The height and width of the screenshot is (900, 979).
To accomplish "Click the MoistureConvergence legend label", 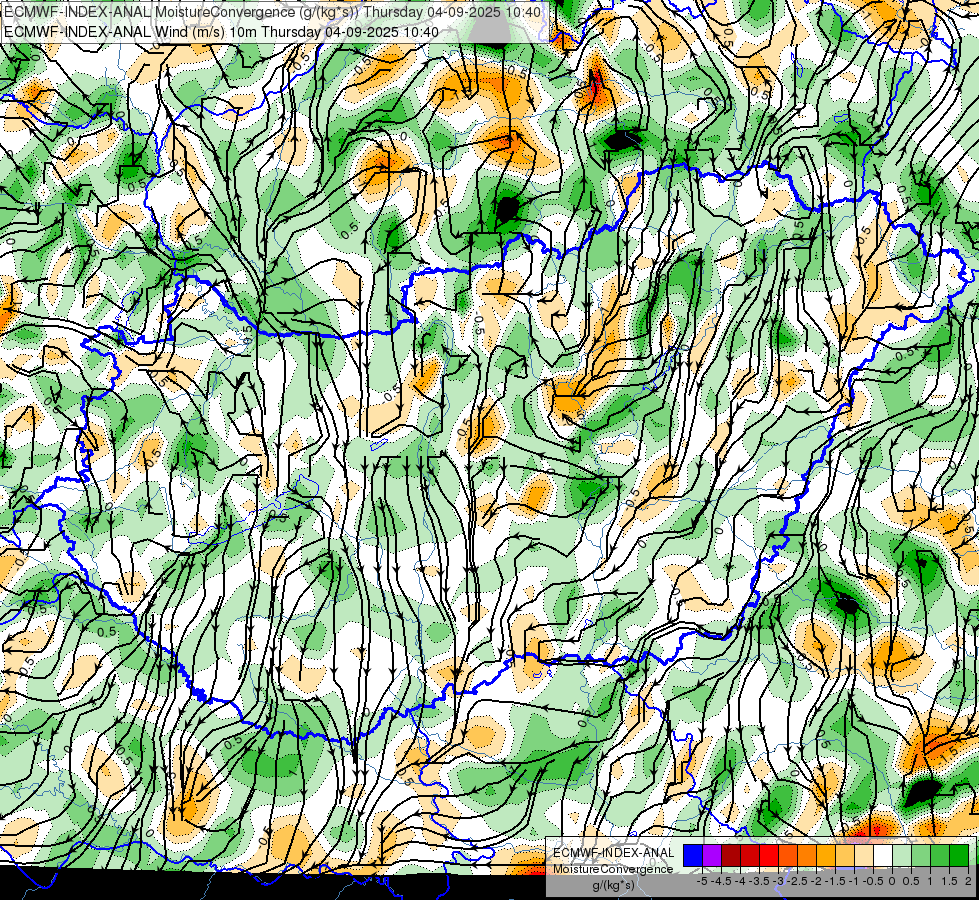I will click(613, 869).
